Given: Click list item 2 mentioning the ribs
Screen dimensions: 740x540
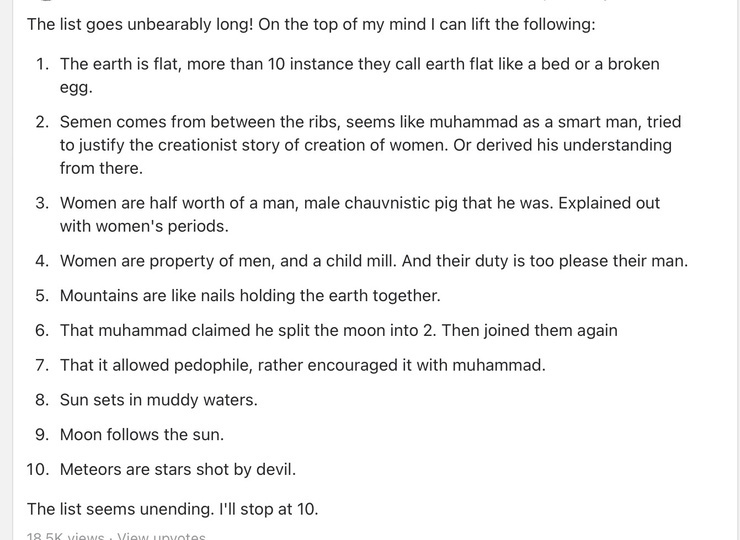Looking at the screenshot, I should click(x=370, y=145).
